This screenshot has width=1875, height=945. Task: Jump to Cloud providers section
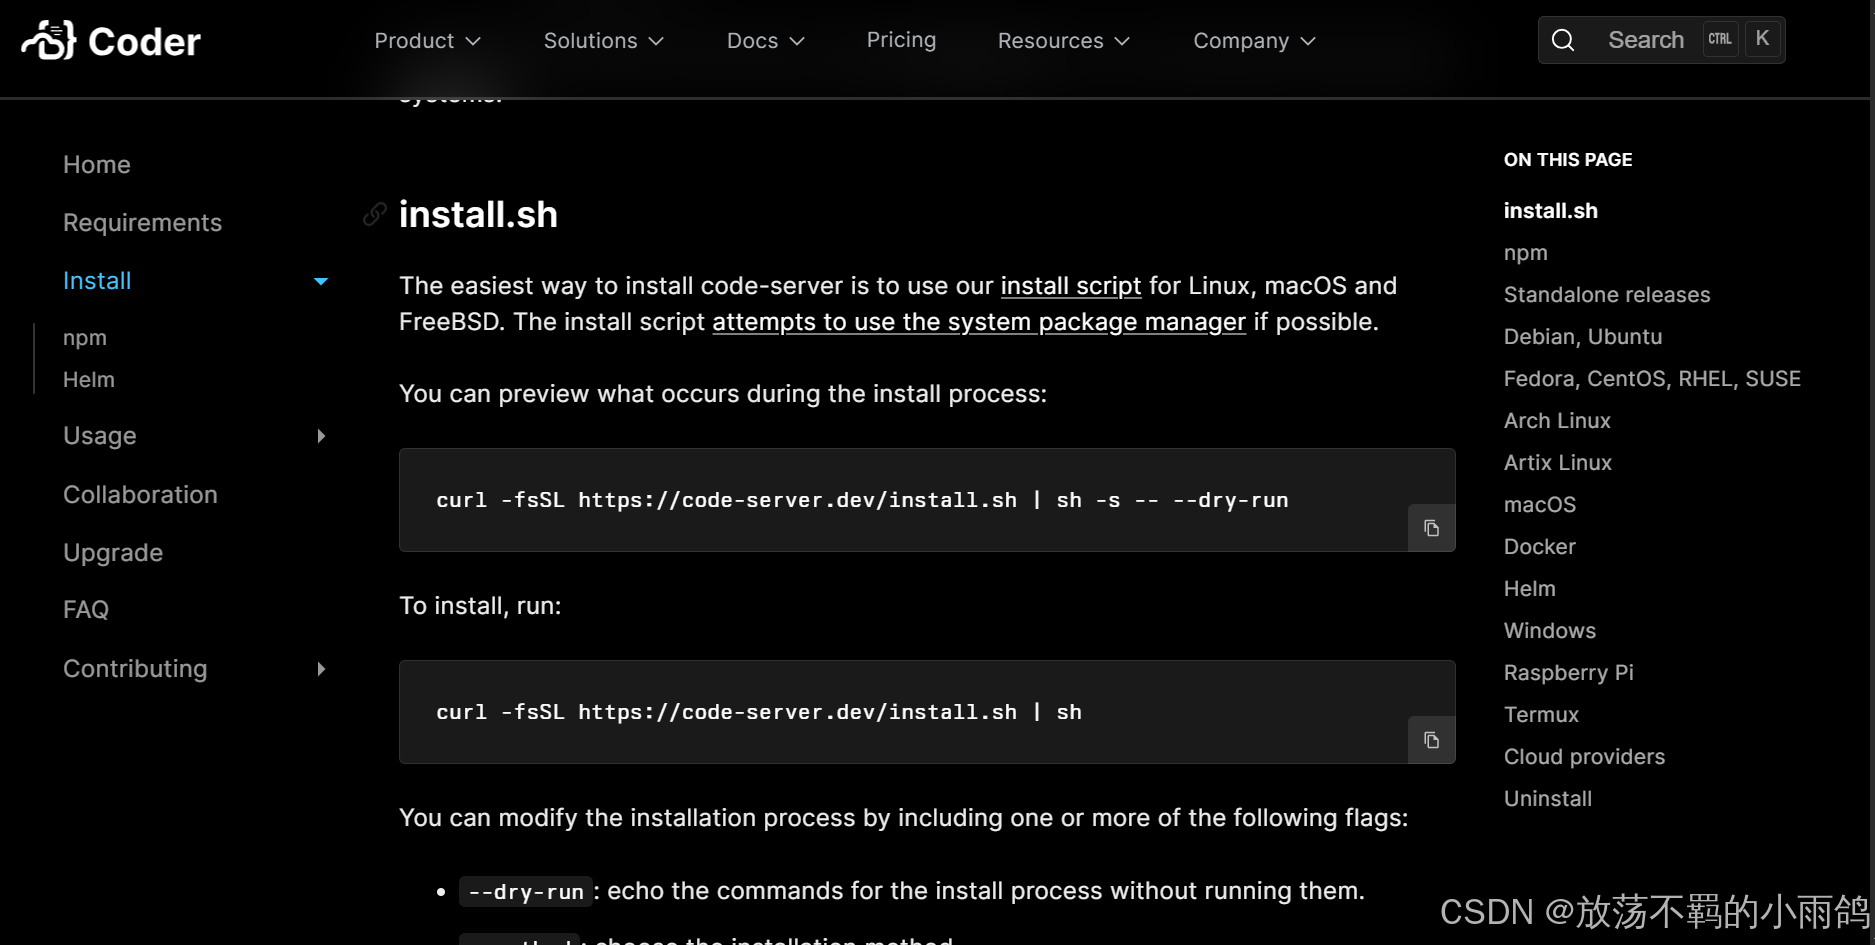[1585, 757]
